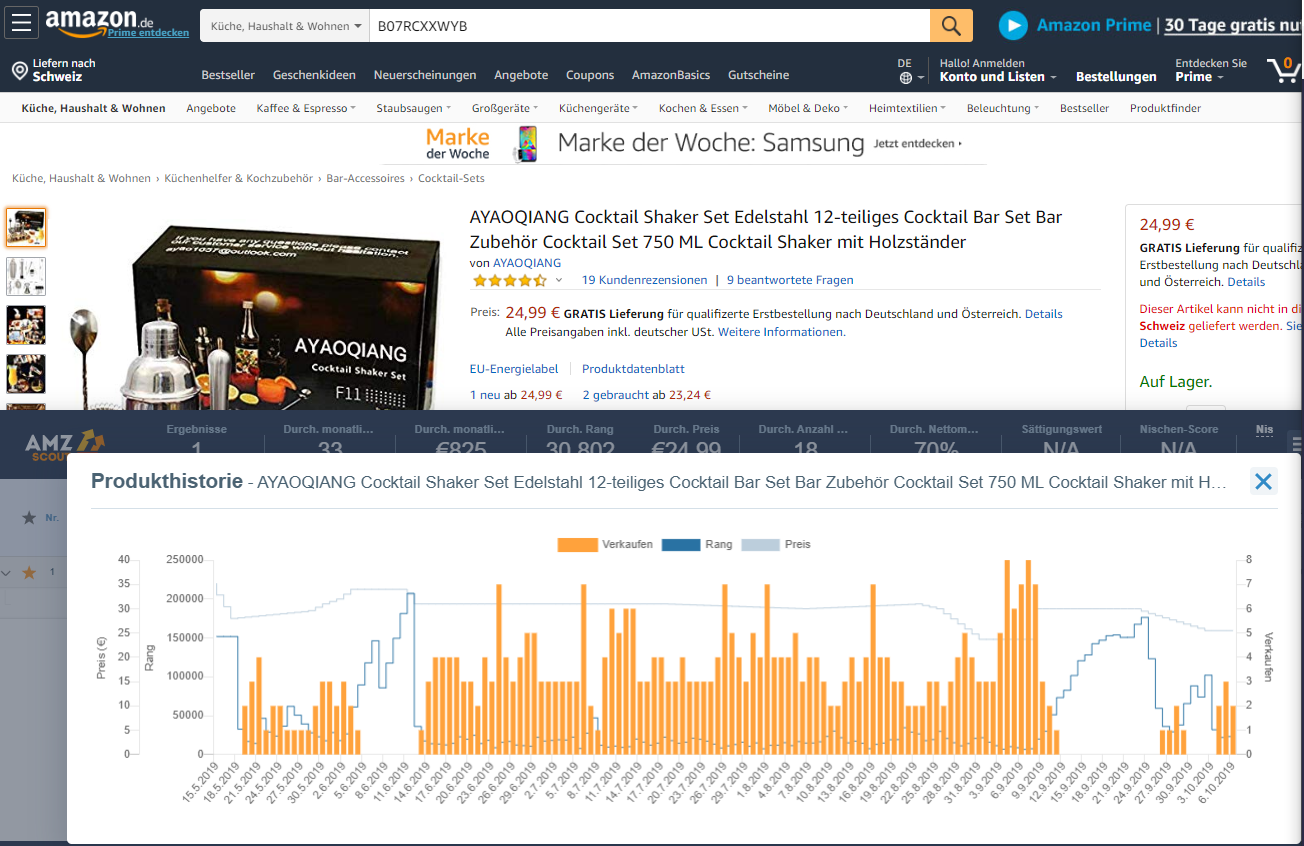
Task: Open Geschenkideen in the top navigation
Action: point(314,75)
